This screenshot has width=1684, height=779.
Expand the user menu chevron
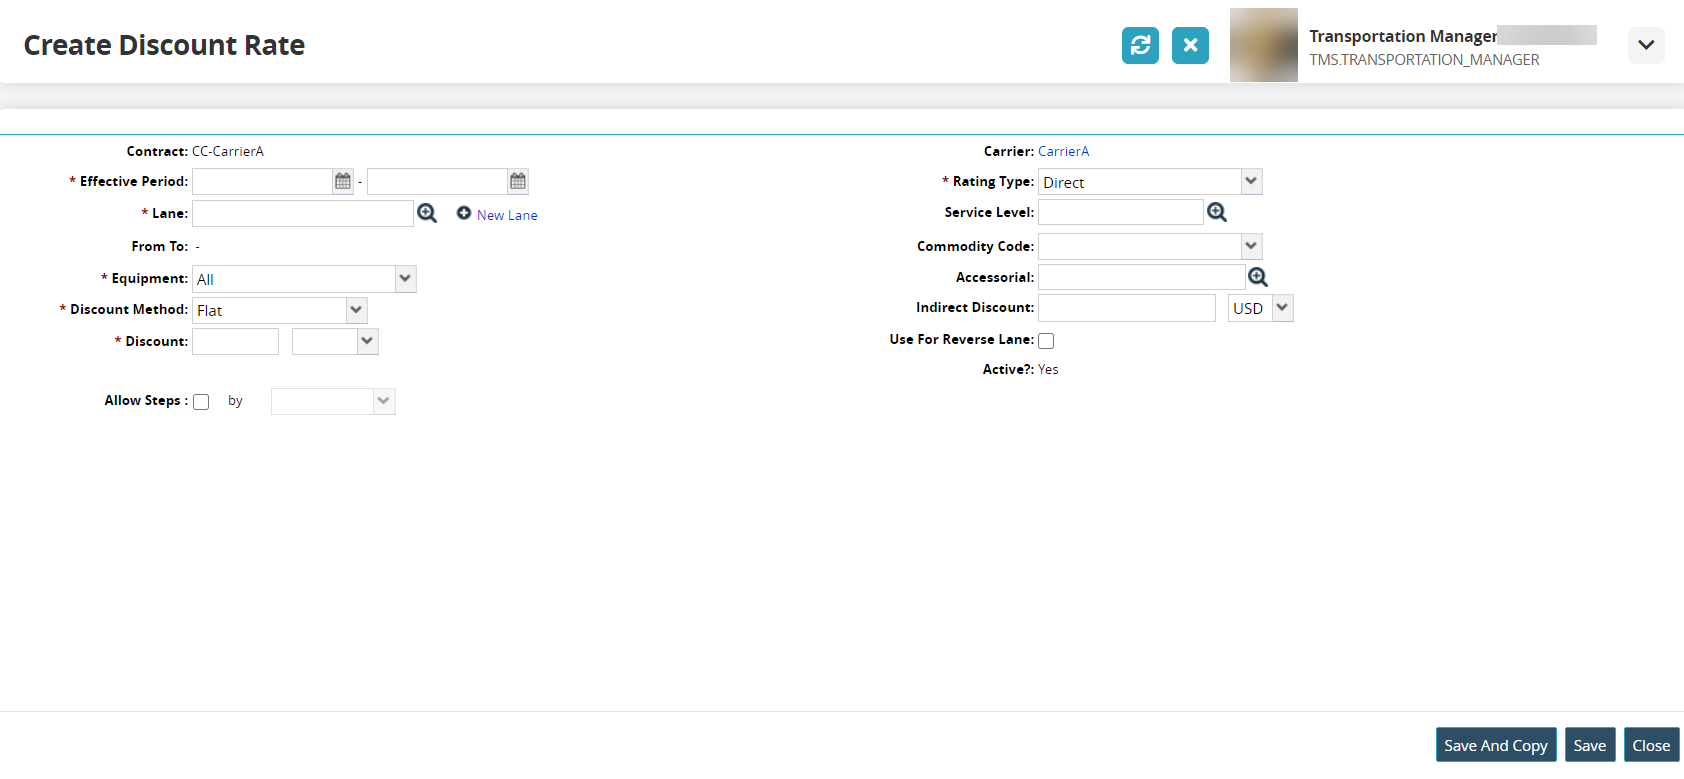(x=1646, y=45)
